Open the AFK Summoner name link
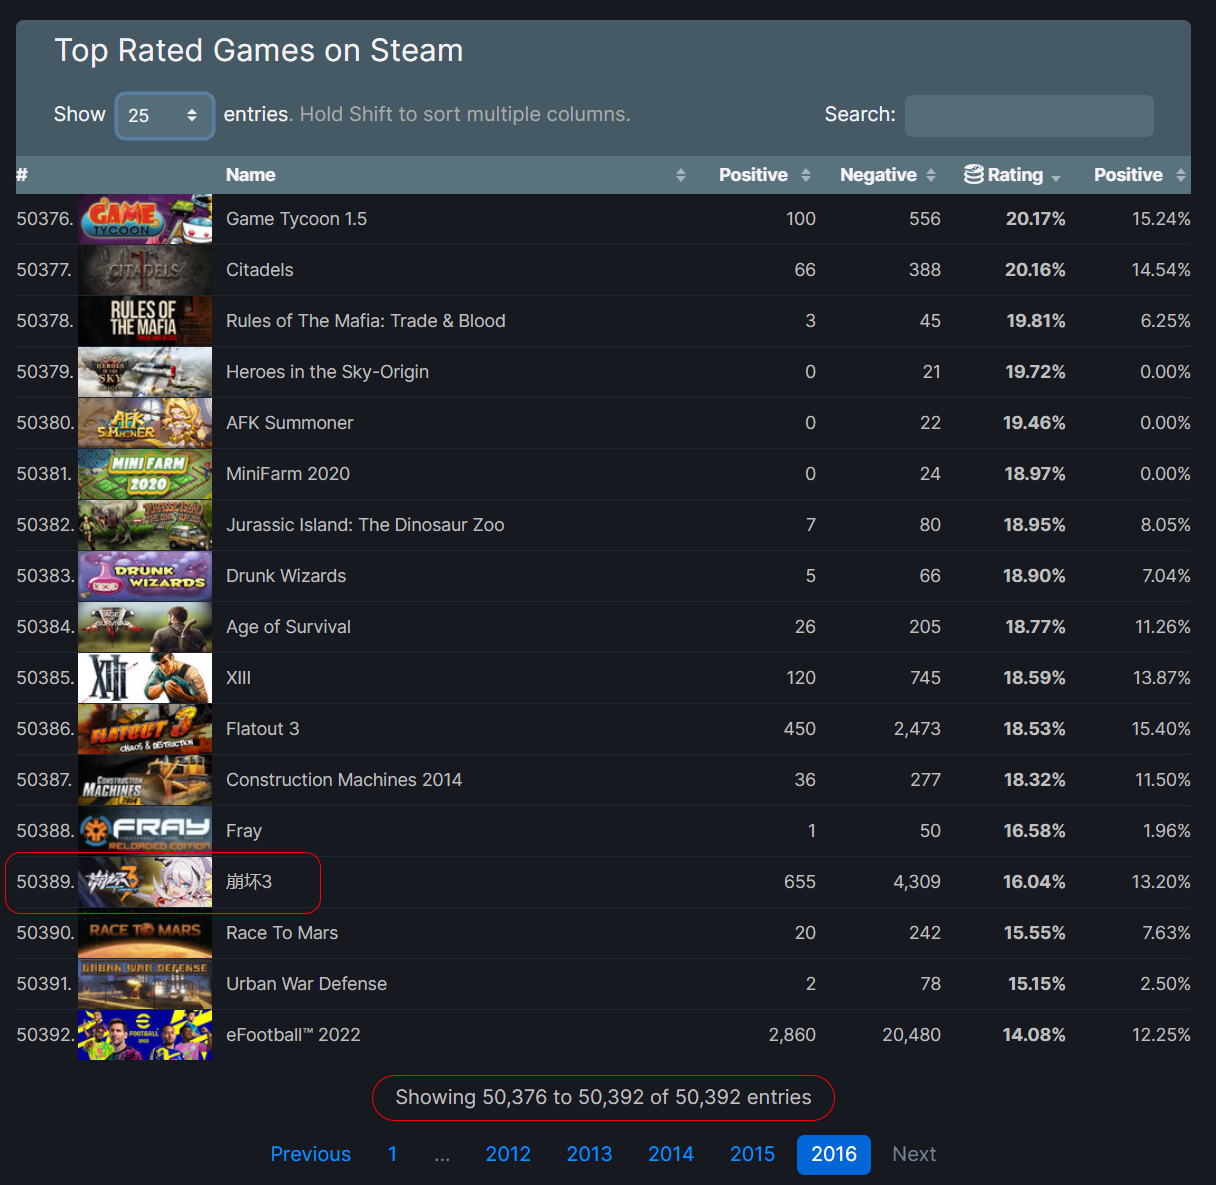 click(290, 423)
